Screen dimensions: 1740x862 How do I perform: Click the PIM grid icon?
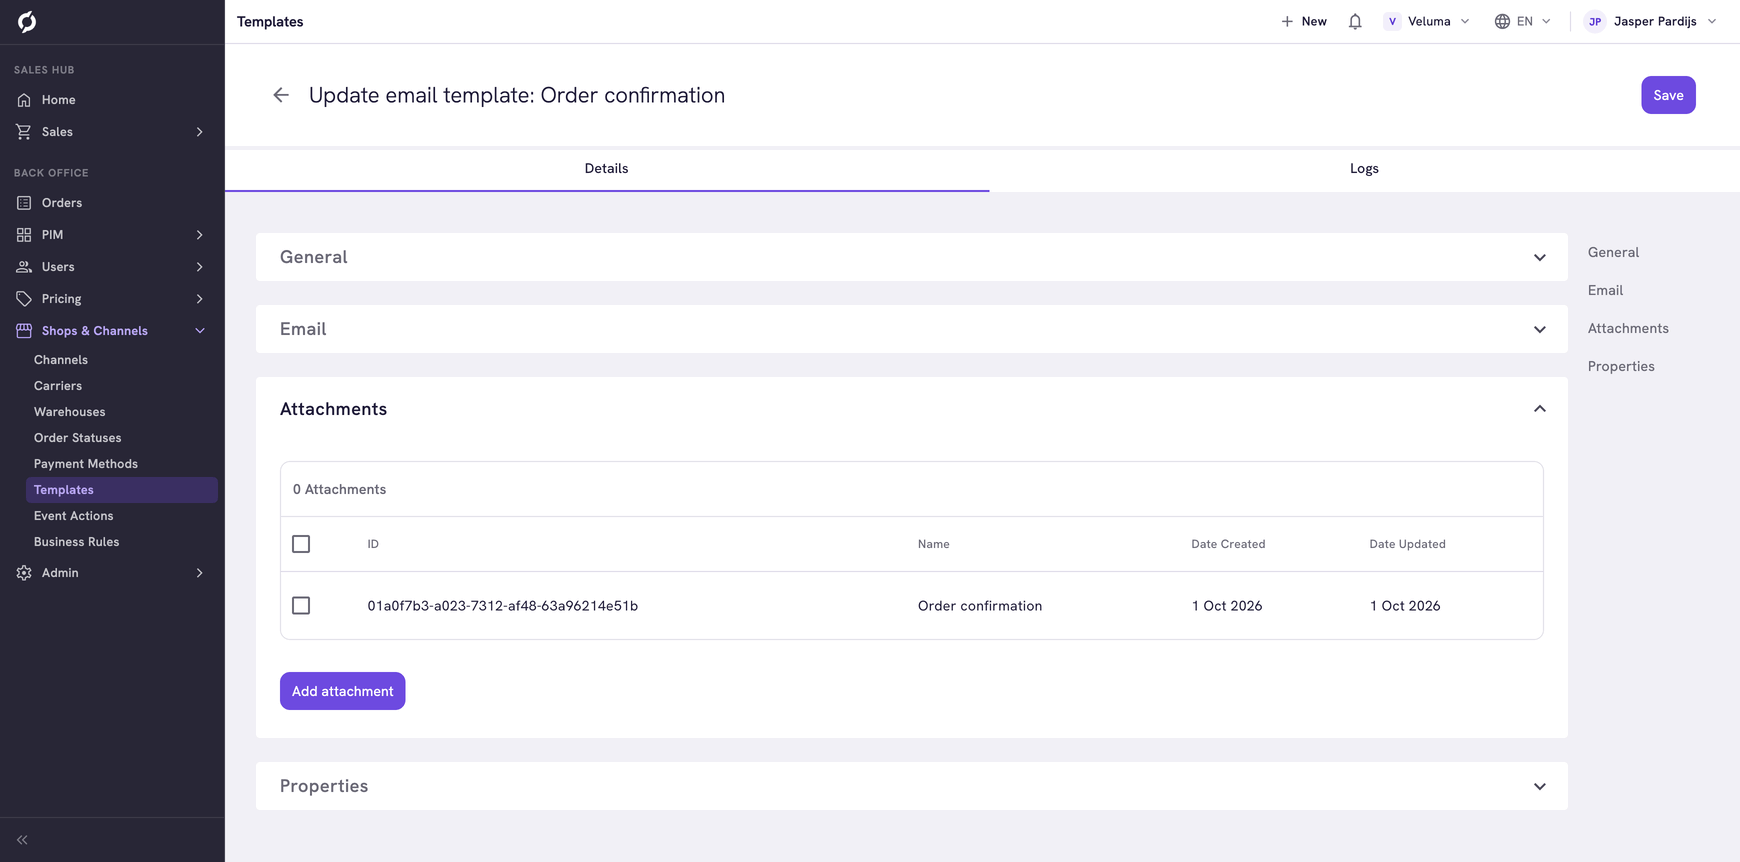[24, 235]
